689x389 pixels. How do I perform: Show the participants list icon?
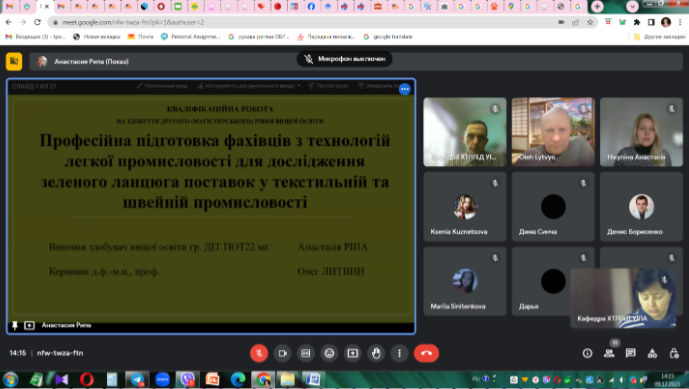point(609,353)
